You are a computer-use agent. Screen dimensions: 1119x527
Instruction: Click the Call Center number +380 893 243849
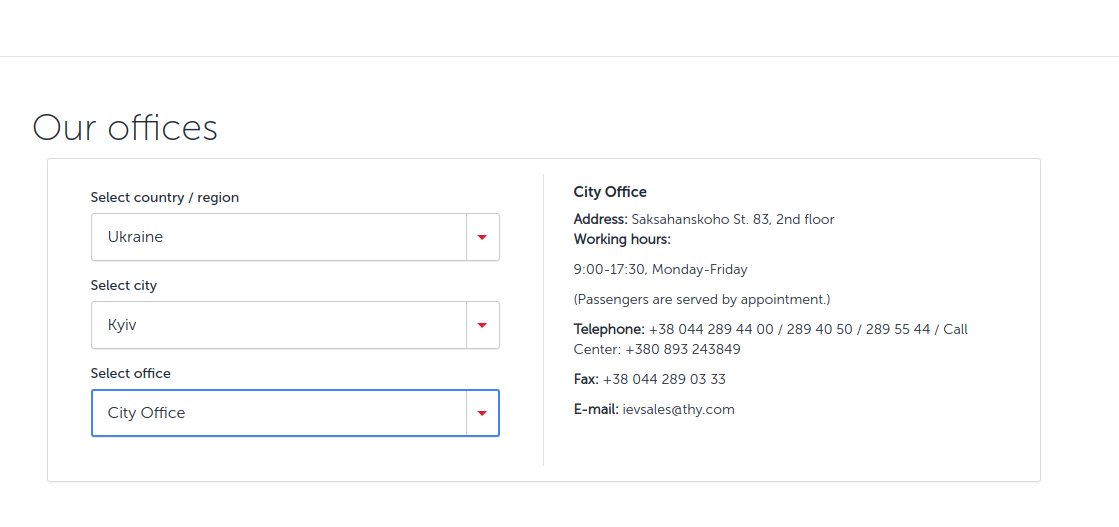(x=683, y=350)
